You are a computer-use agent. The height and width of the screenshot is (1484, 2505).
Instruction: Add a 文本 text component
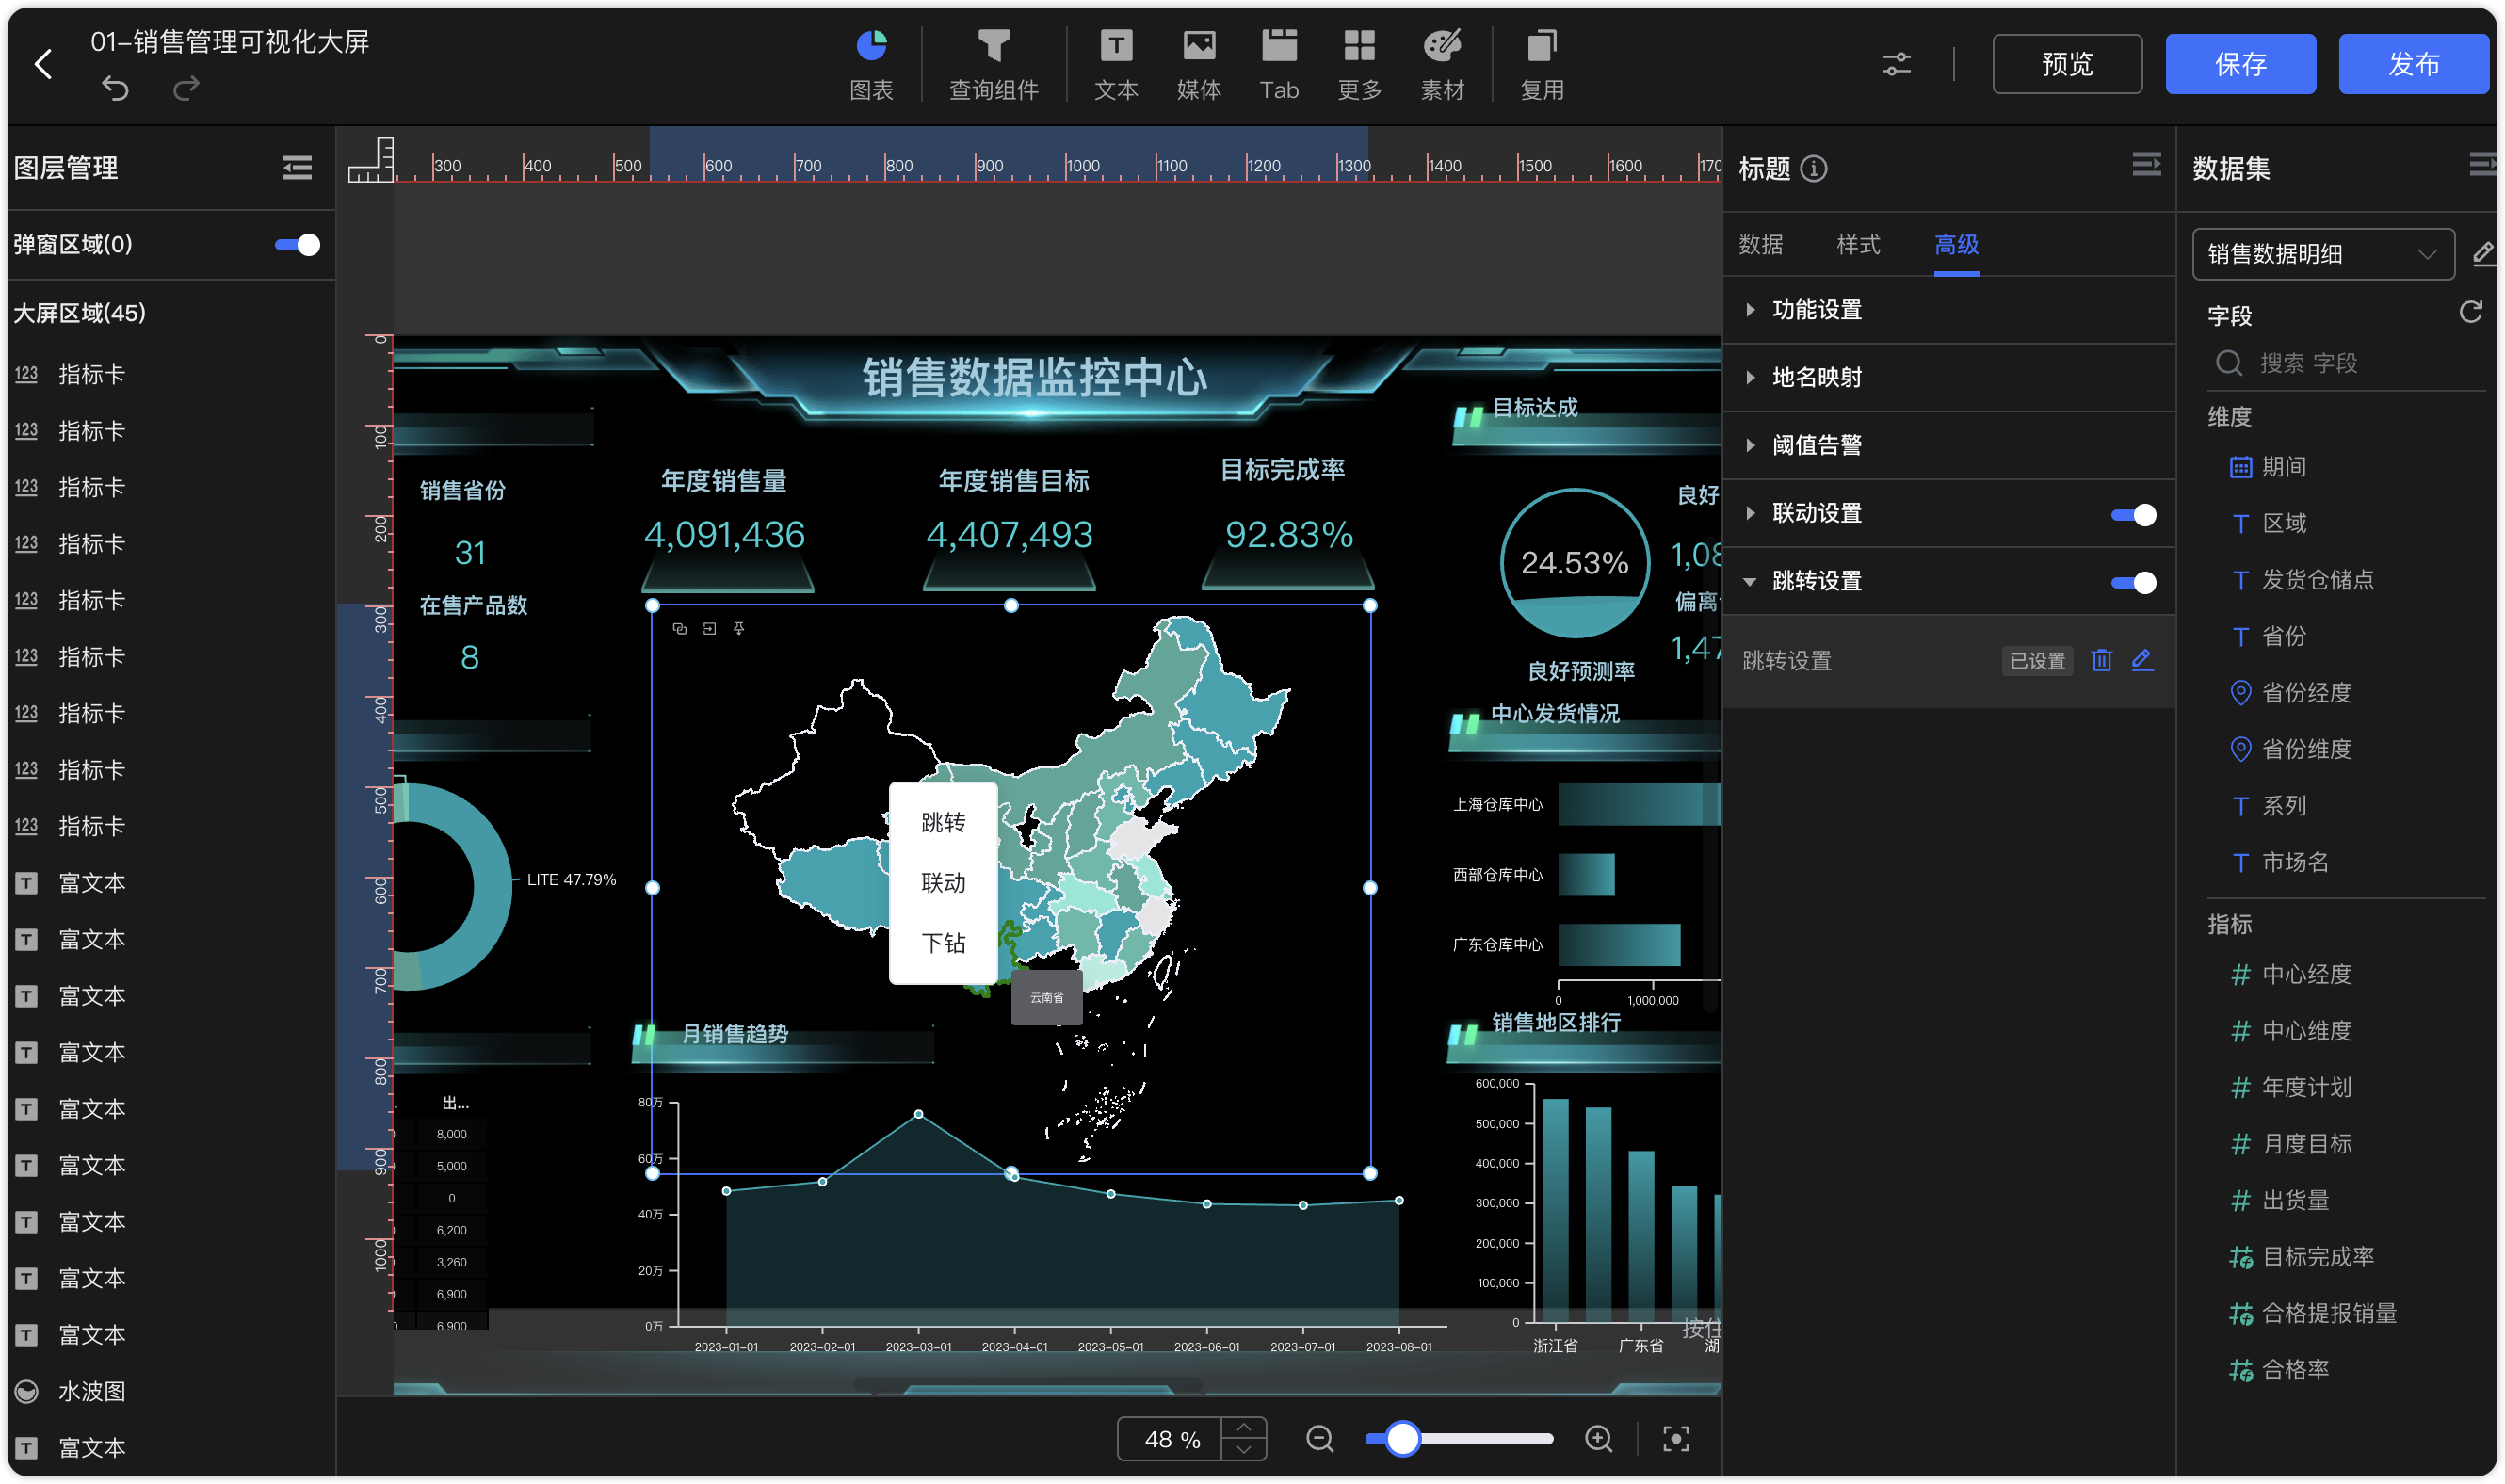coord(1116,64)
